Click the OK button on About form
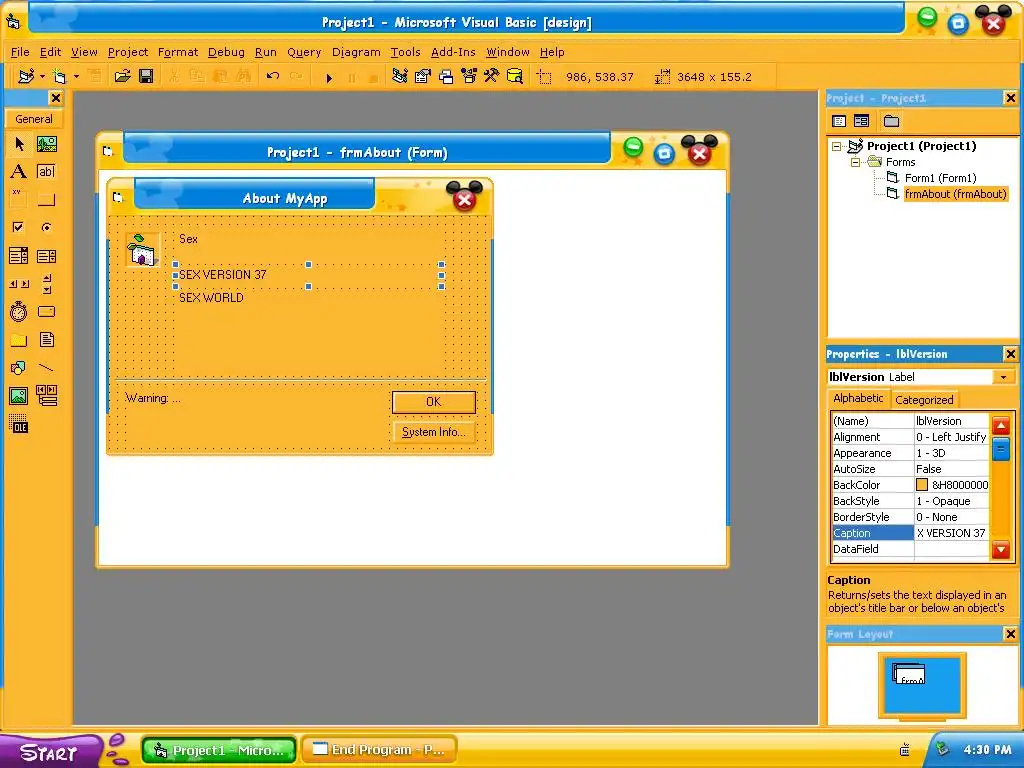1024x768 pixels. [434, 402]
